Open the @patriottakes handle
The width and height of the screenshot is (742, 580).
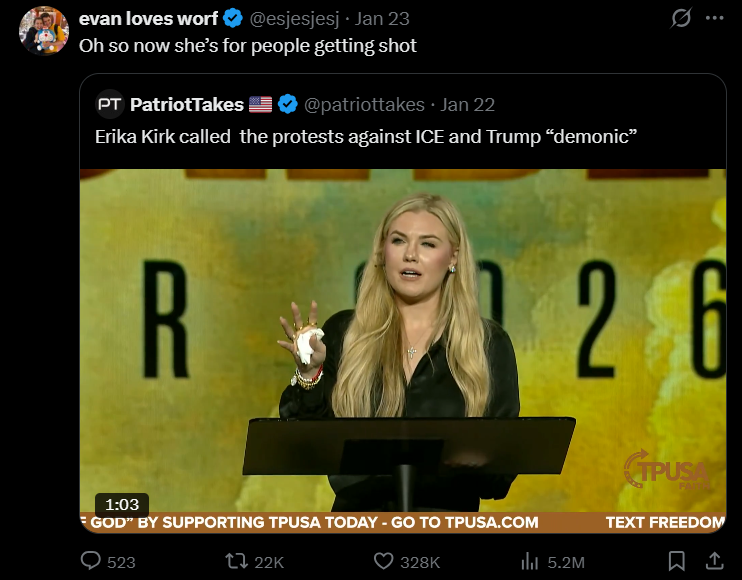(364, 105)
